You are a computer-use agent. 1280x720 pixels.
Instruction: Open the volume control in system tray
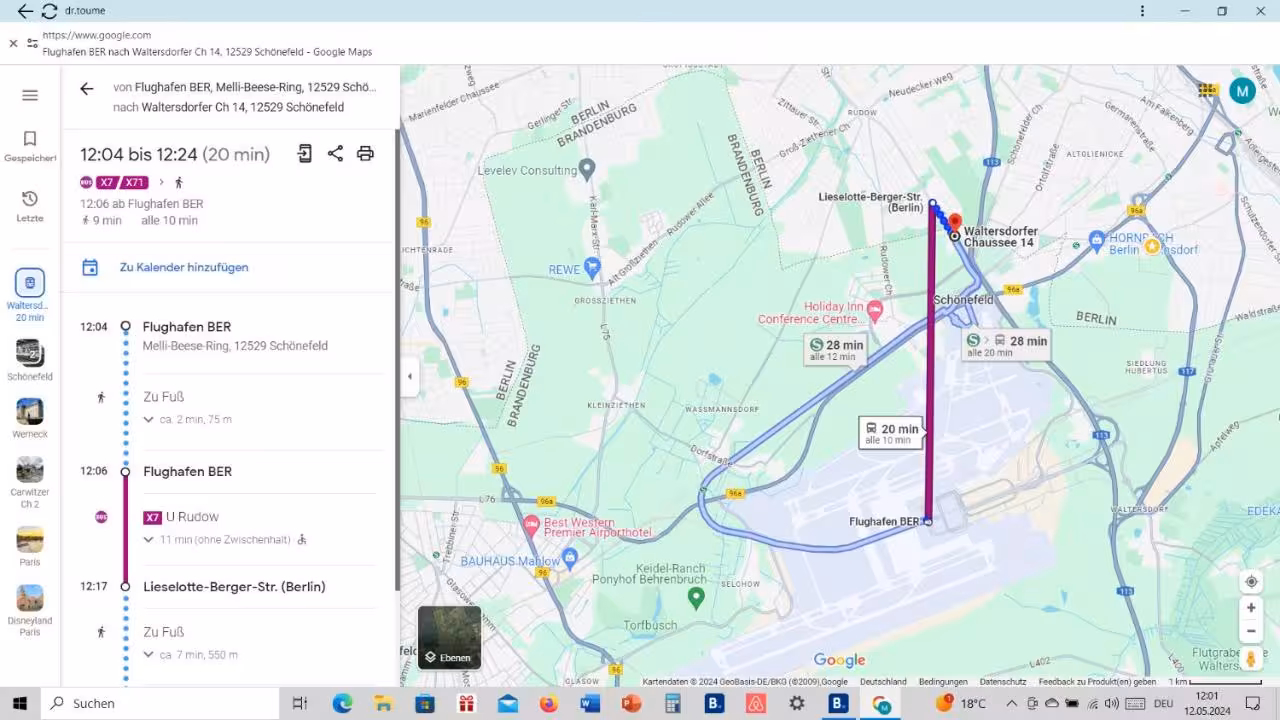1112,703
